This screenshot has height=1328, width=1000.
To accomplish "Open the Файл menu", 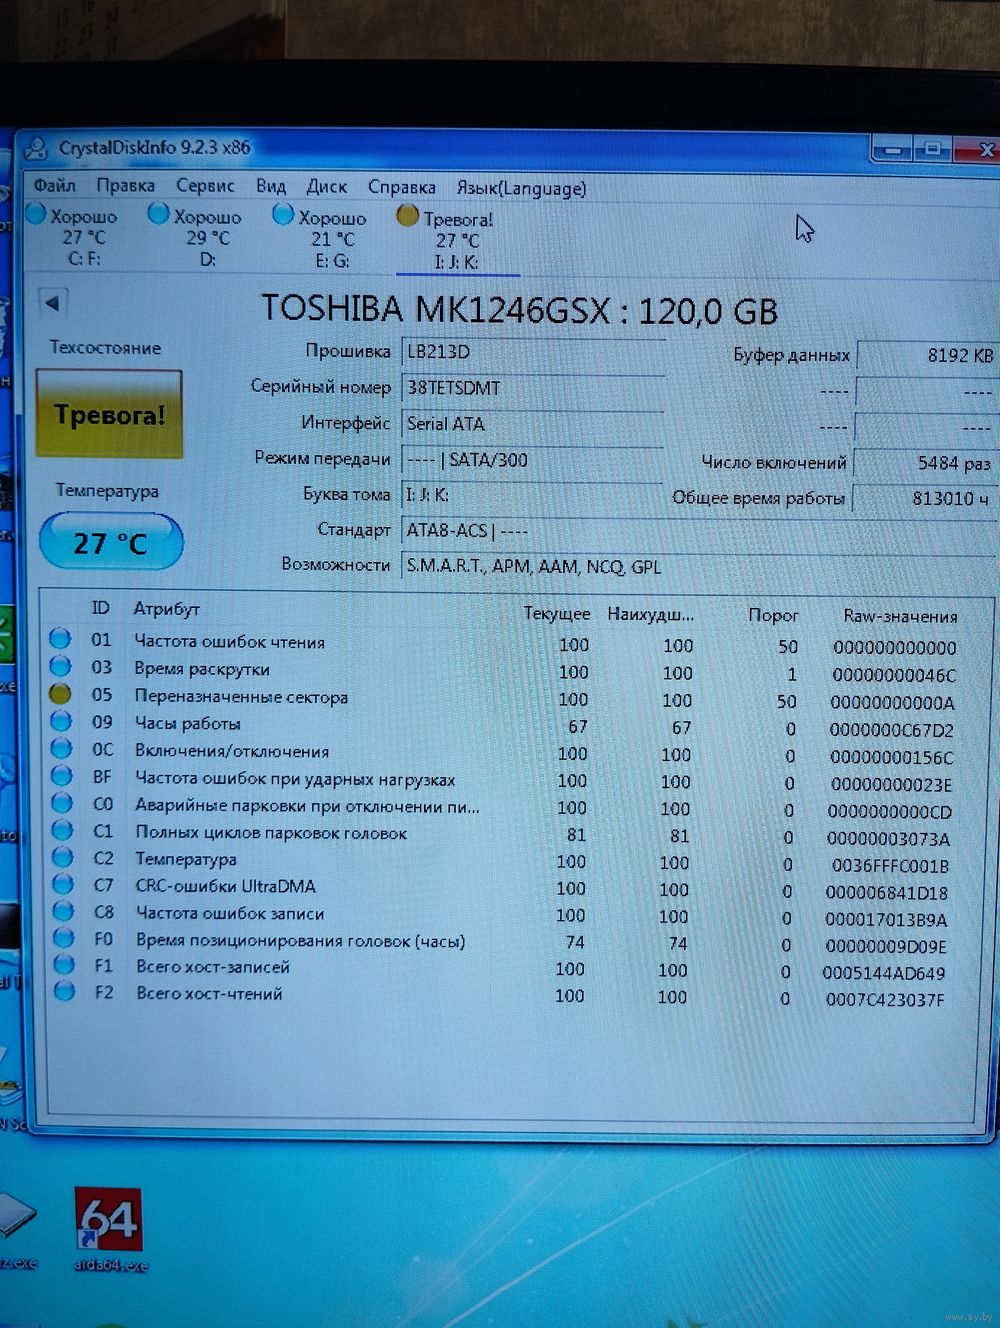I will (55, 185).
